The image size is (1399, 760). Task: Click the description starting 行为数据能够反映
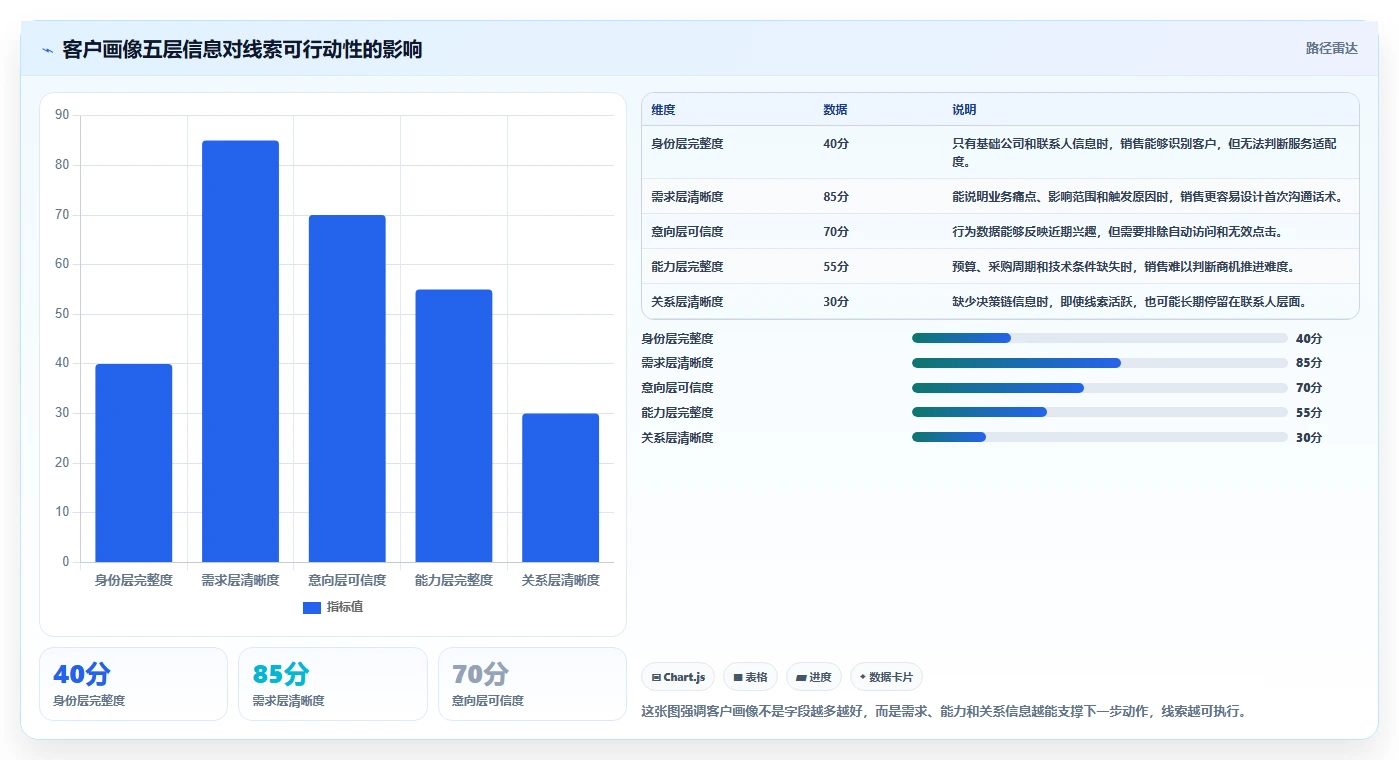pos(1117,231)
